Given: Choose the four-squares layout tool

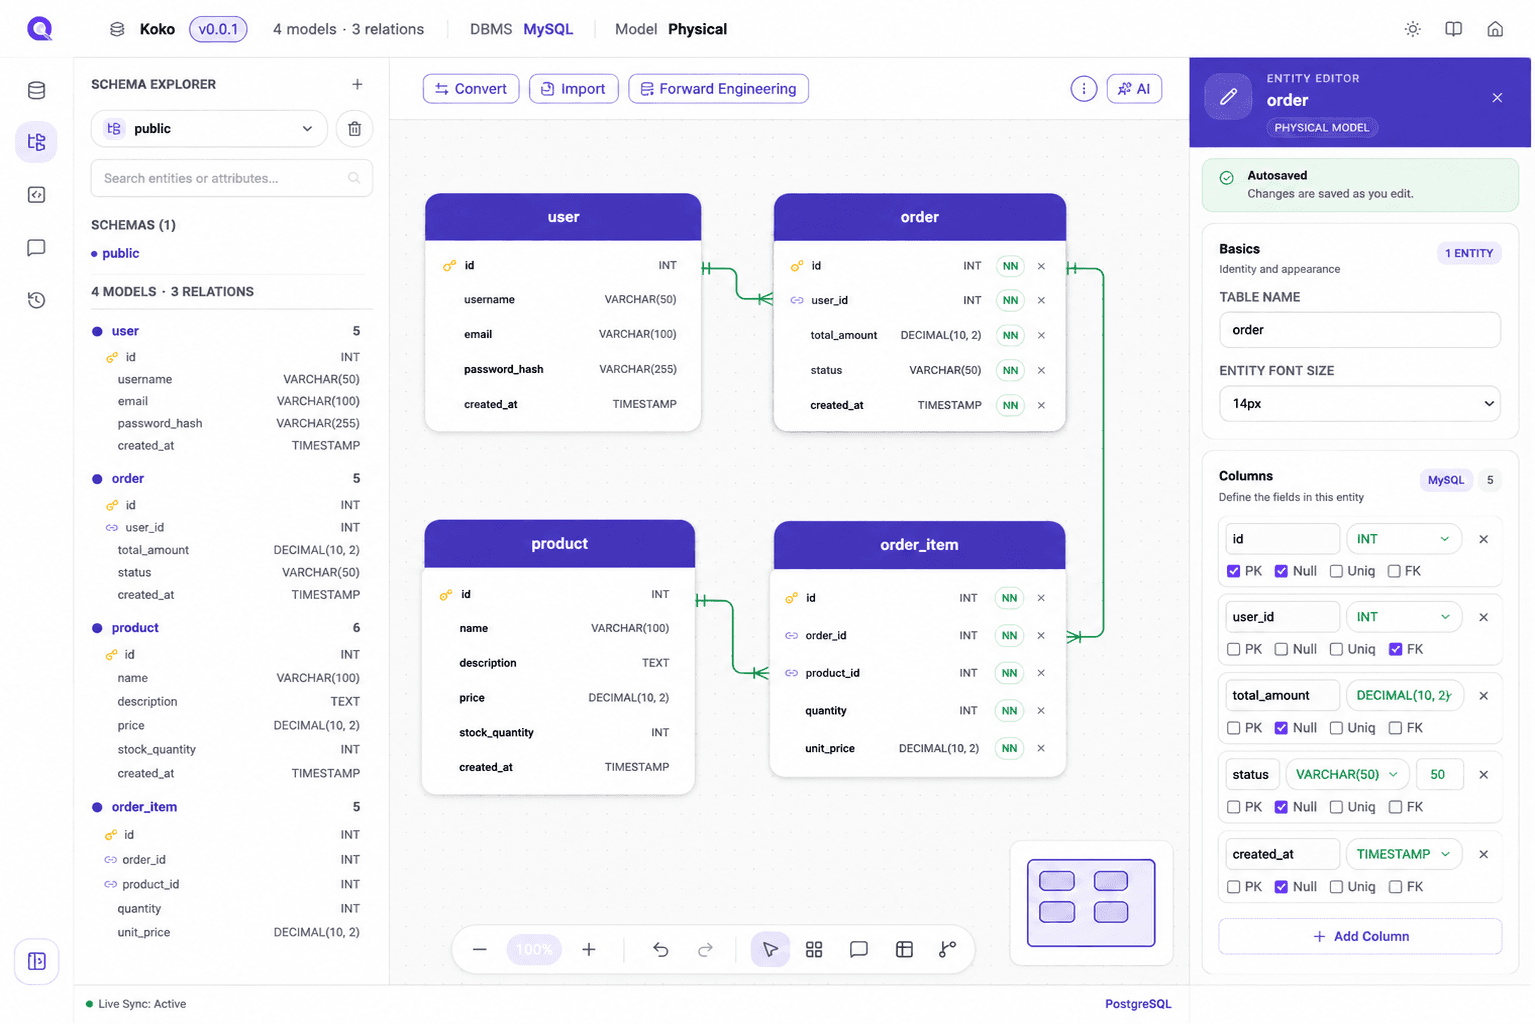Looking at the screenshot, I should (x=814, y=949).
